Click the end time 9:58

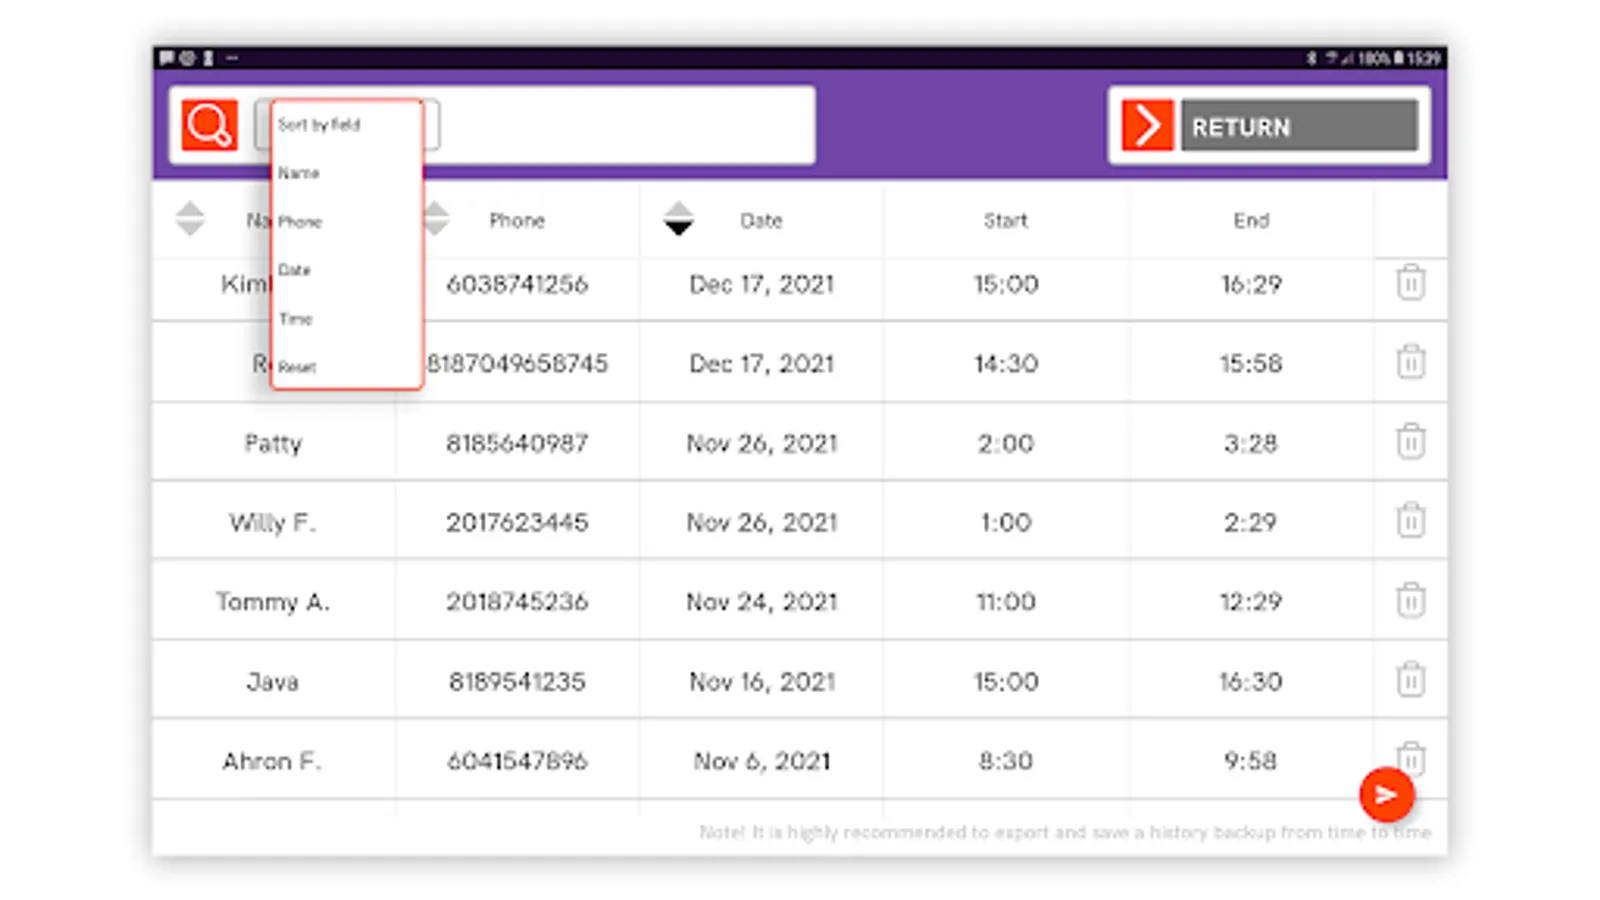(1251, 761)
